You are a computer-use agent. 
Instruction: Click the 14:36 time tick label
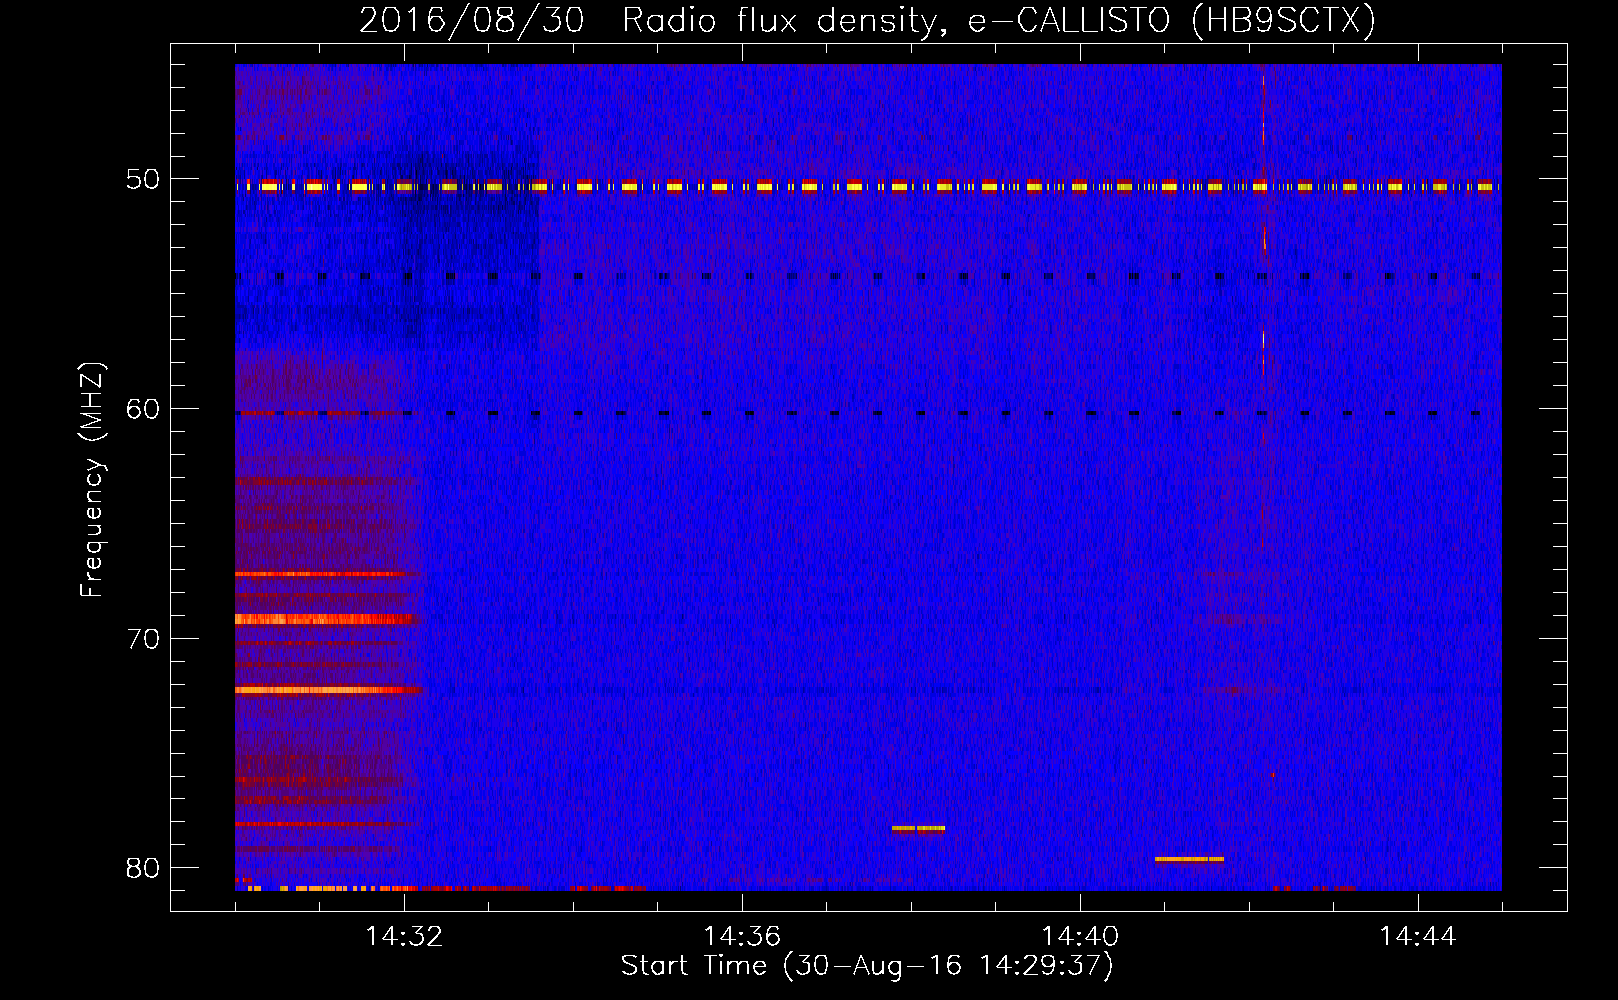point(742,937)
